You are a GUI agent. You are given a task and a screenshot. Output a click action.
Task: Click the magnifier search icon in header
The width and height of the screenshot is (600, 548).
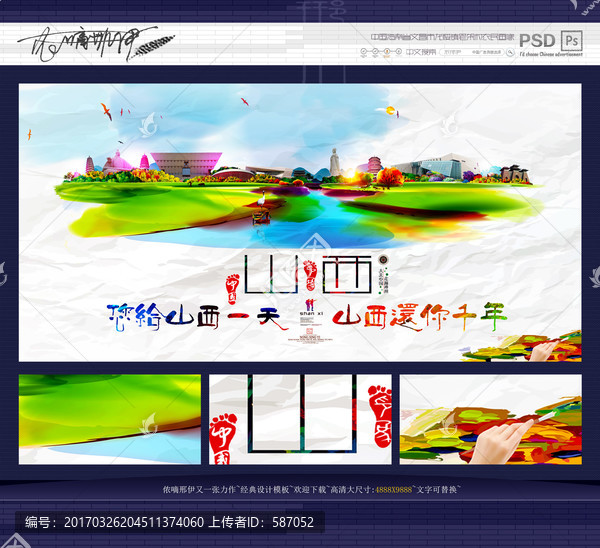(x=510, y=52)
